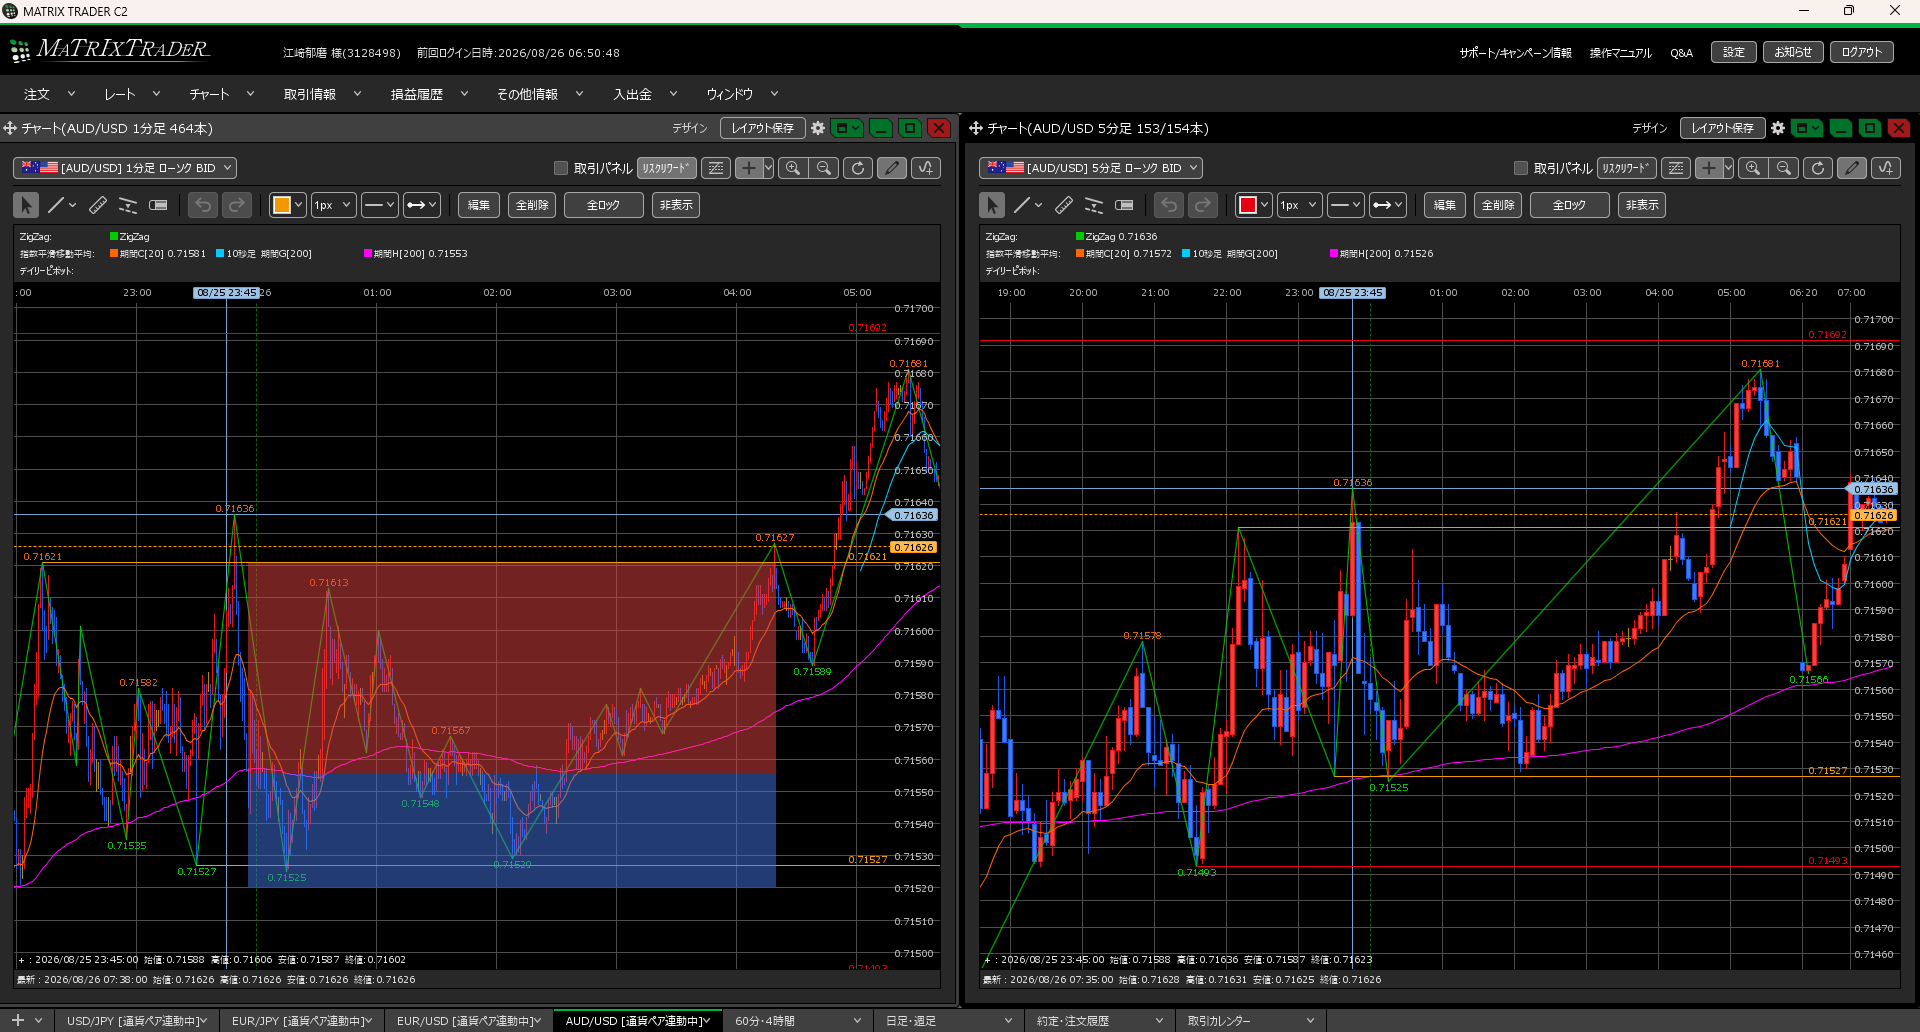Select the rectangle label tool in the 1分足 chart

158,205
